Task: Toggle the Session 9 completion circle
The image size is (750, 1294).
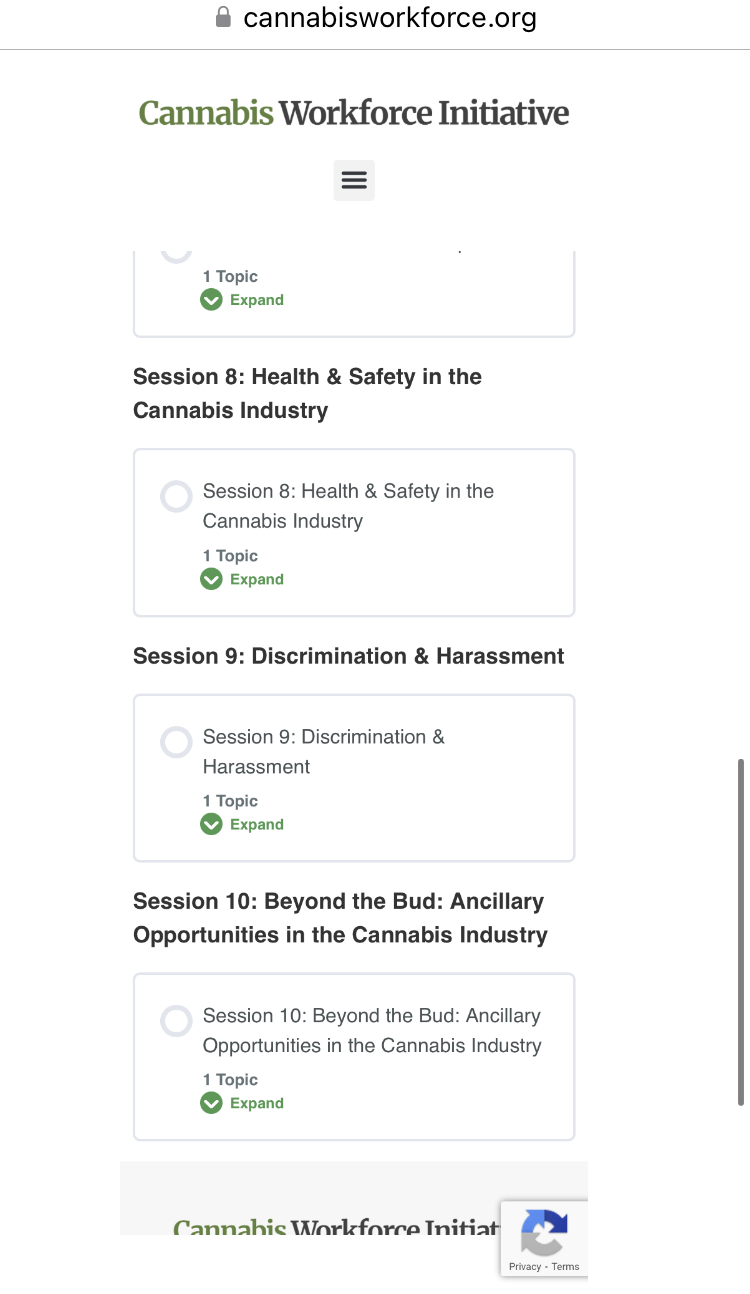Action: pyautogui.click(x=176, y=742)
